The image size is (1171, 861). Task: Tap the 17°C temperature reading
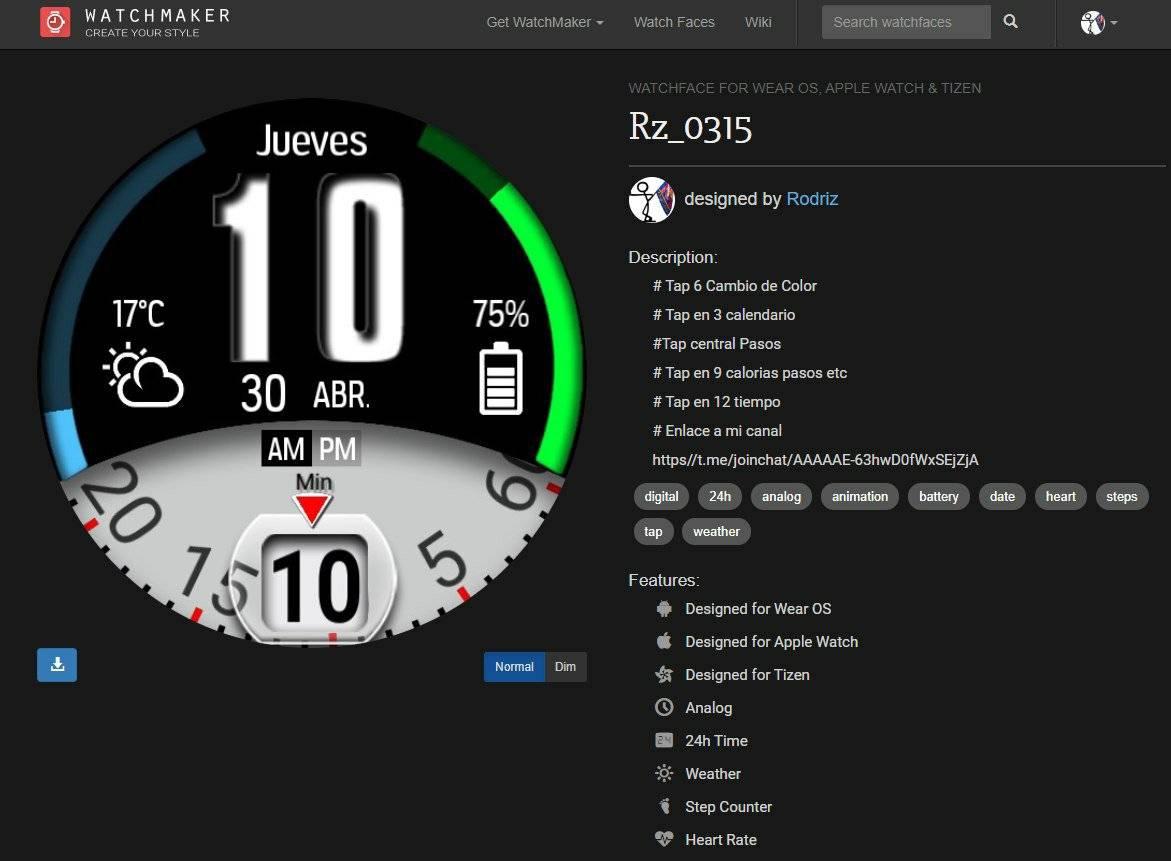tap(138, 313)
